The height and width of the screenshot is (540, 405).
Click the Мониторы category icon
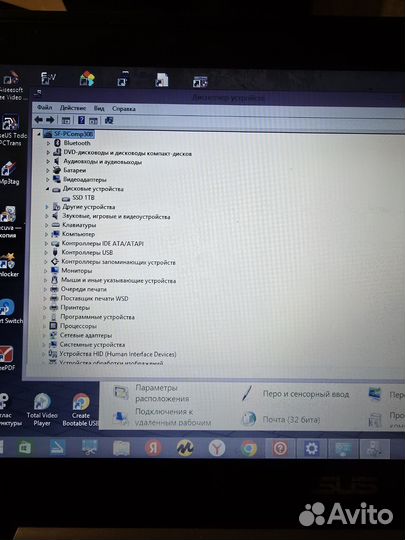(55, 270)
